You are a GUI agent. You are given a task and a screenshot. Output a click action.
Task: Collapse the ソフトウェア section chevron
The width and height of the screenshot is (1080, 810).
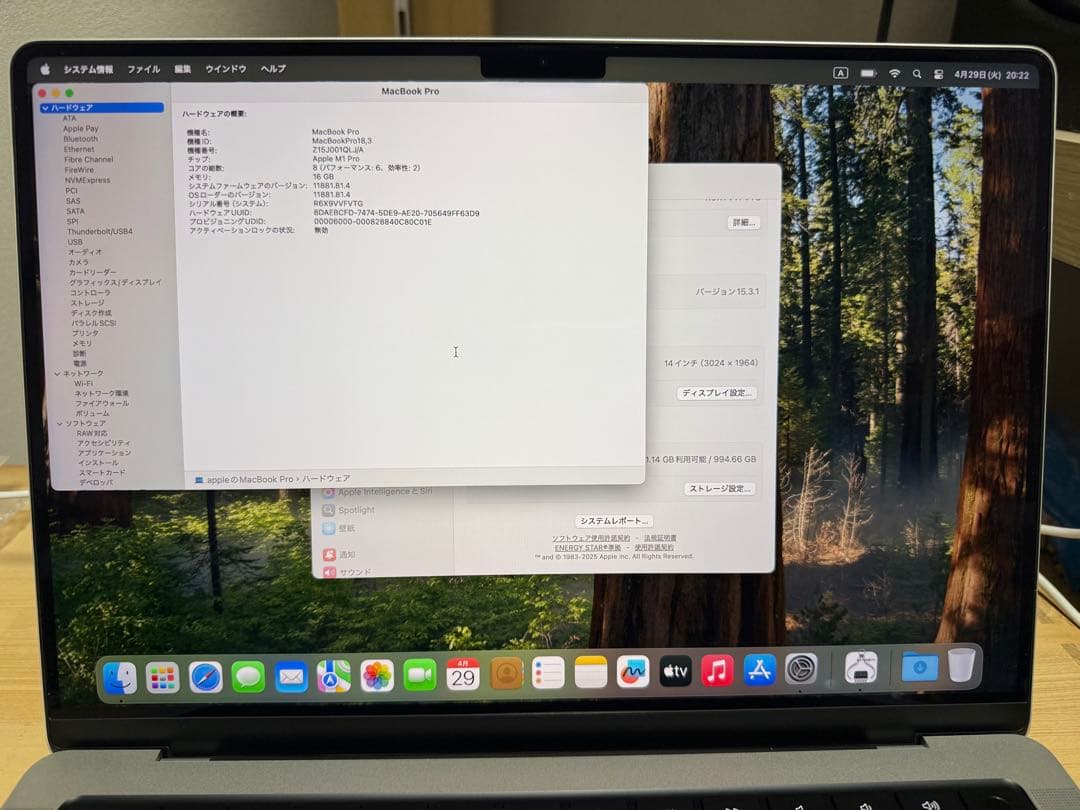59,424
